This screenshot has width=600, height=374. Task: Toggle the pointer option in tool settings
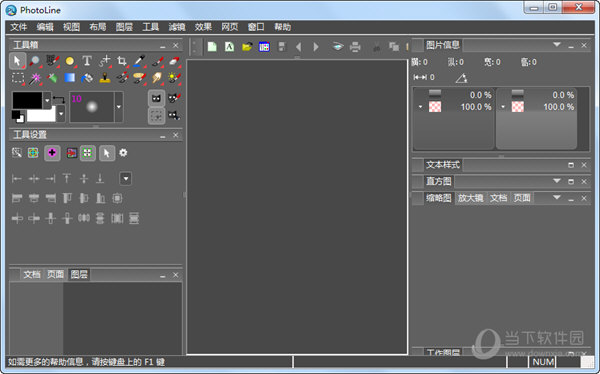pyautogui.click(x=107, y=153)
